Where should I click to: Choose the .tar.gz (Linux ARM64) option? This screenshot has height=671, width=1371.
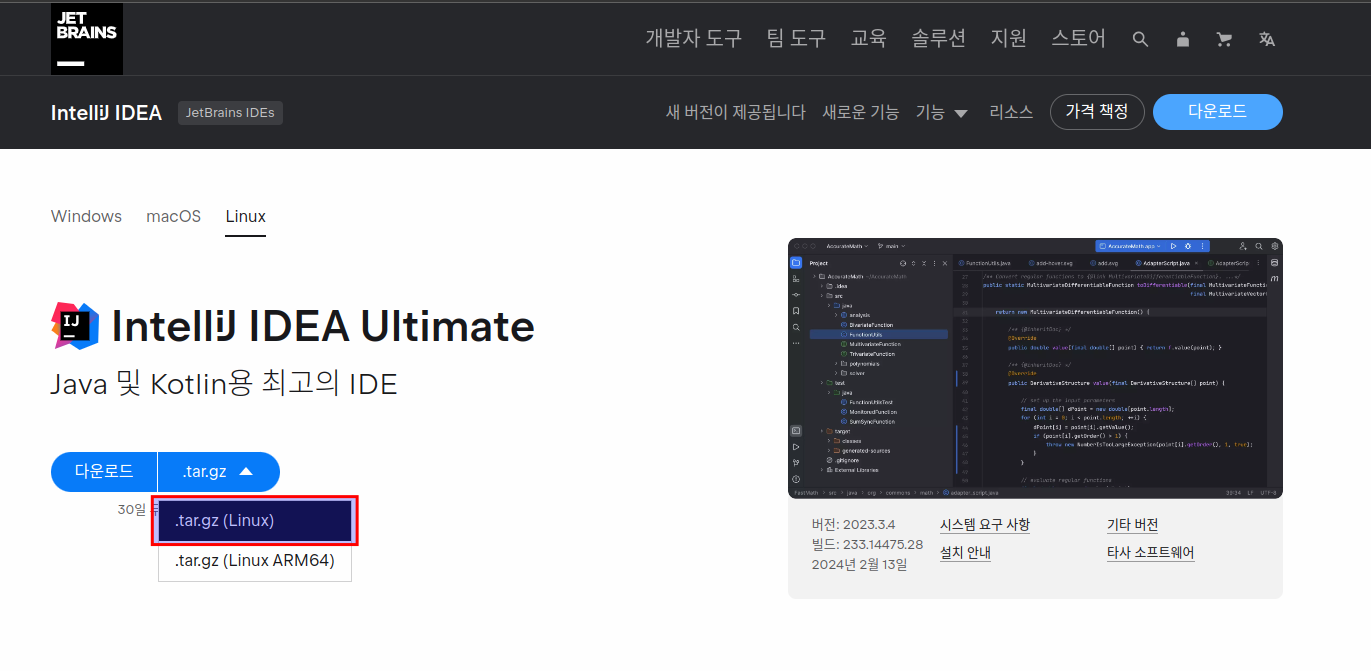point(255,561)
